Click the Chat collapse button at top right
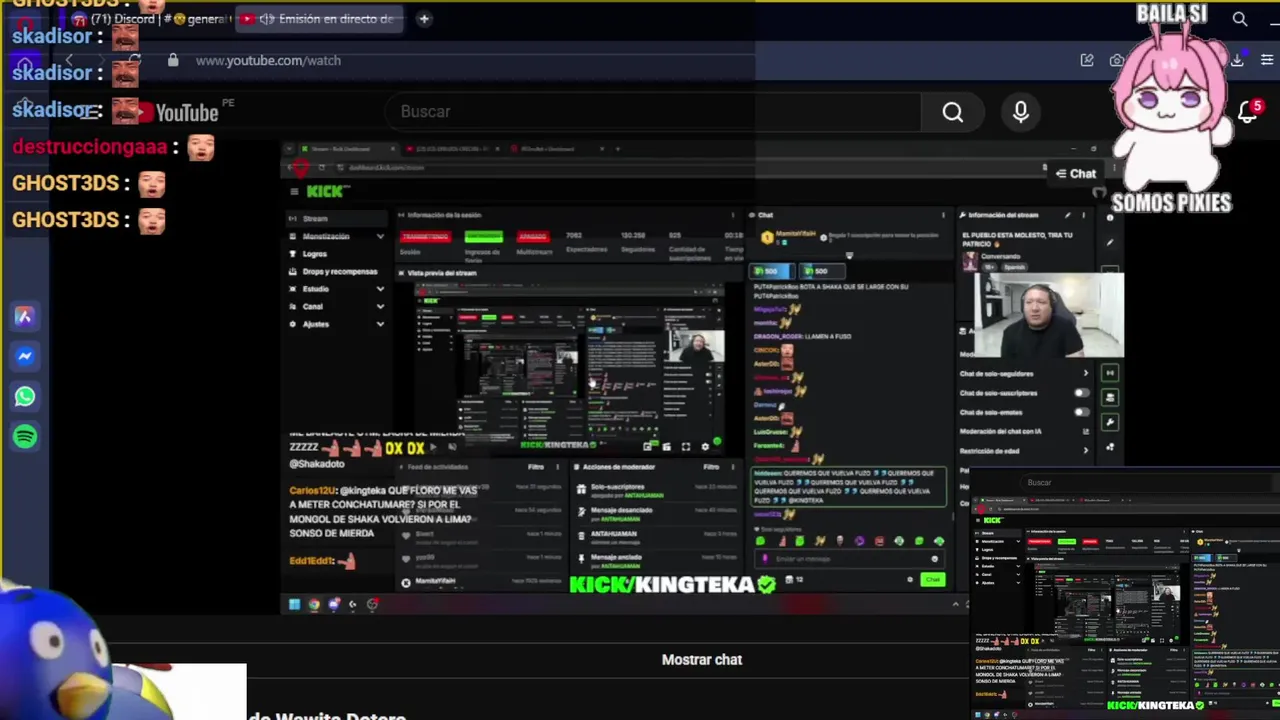1280x720 pixels. pyautogui.click(x=1076, y=174)
